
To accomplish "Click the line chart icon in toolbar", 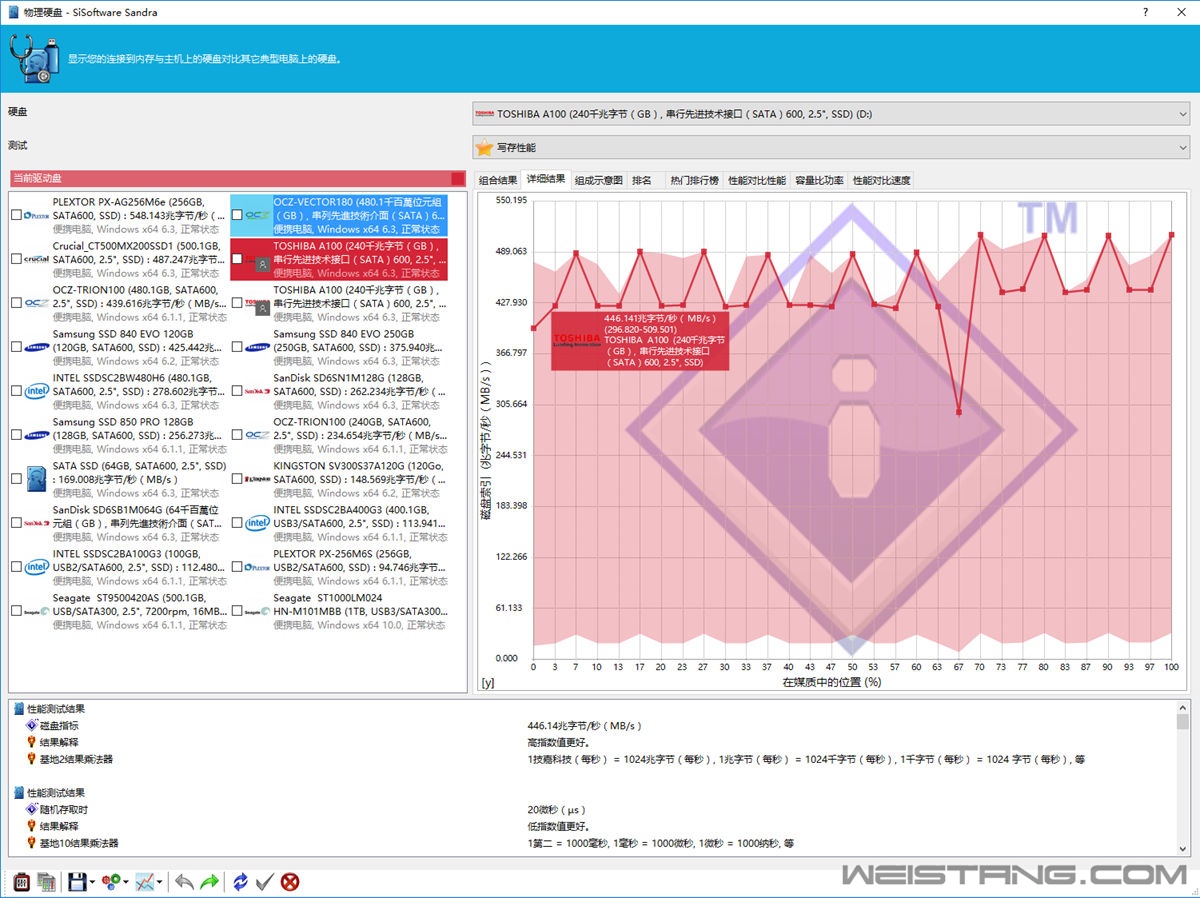I will click(144, 882).
